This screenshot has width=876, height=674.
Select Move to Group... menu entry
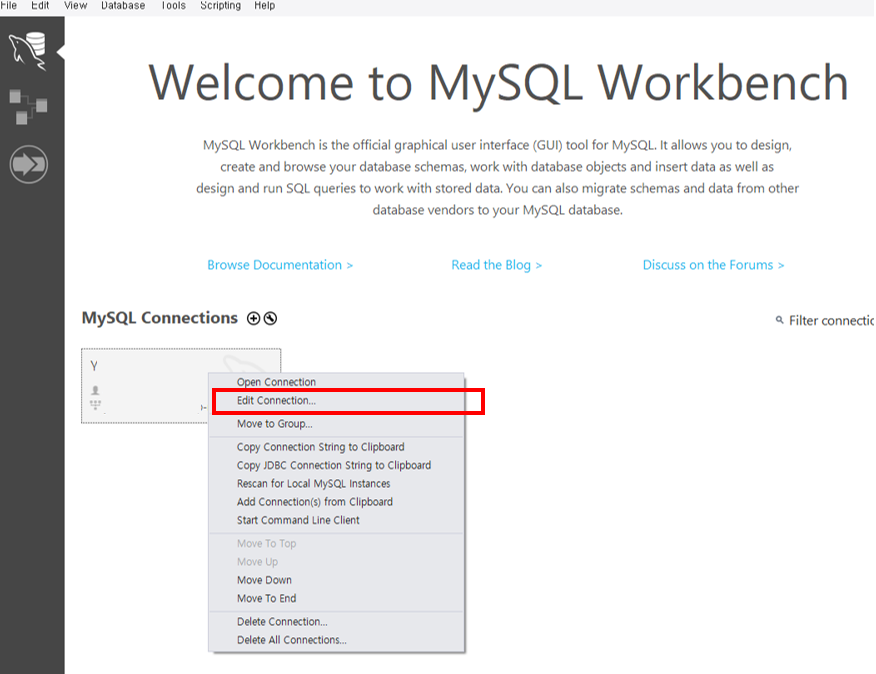tap(336, 424)
